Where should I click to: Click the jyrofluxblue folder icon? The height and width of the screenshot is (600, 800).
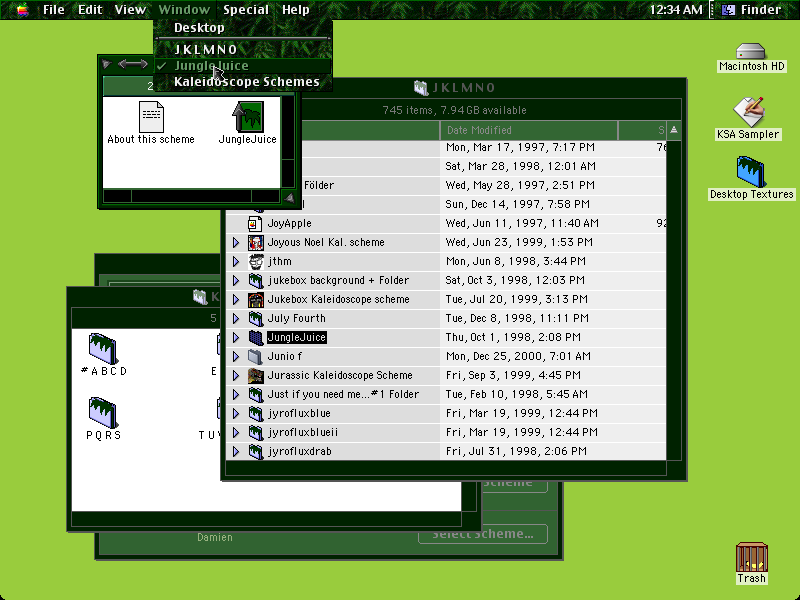[x=255, y=413]
